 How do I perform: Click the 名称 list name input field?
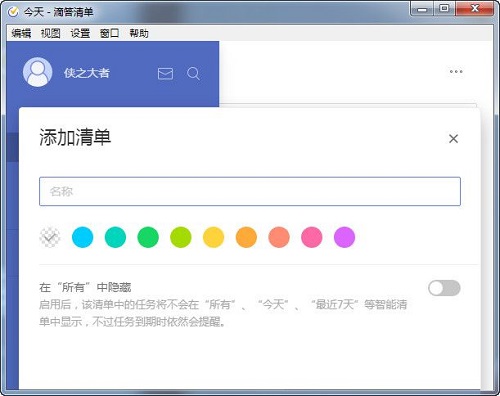click(250, 191)
